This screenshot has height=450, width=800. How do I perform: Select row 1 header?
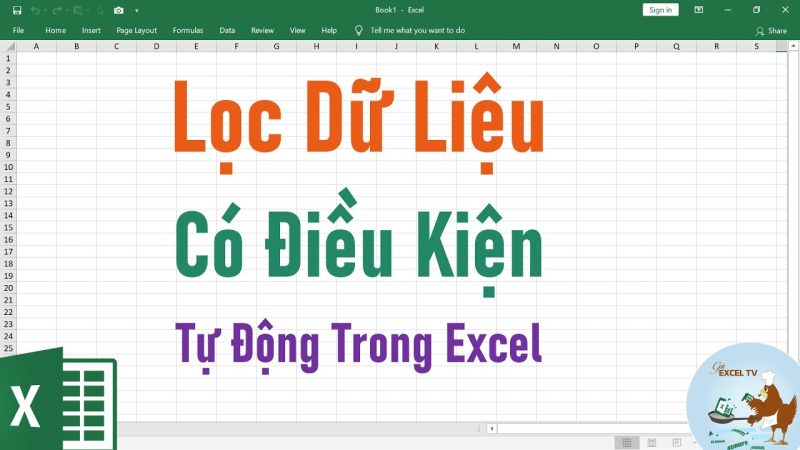click(8, 58)
